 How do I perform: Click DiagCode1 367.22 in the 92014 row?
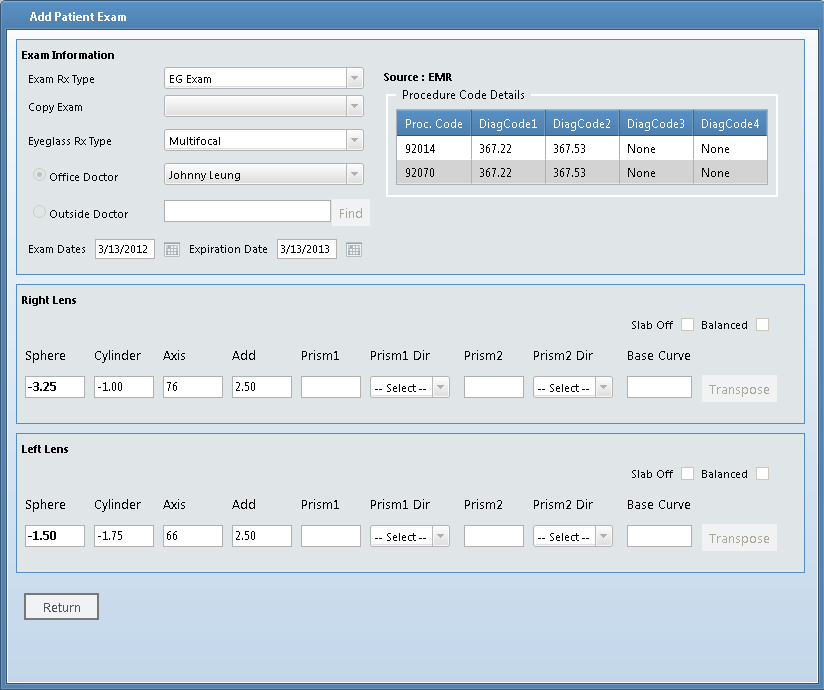pos(508,149)
